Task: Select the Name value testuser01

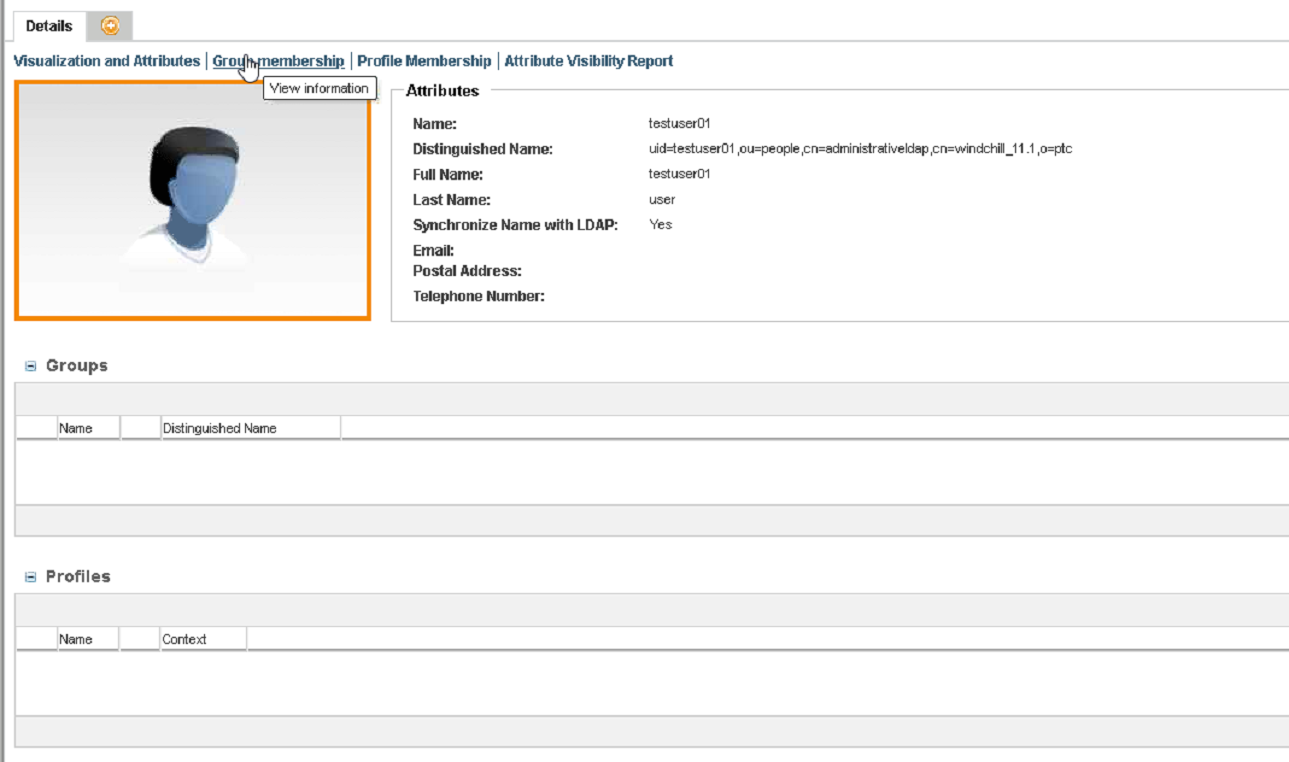Action: (679, 124)
